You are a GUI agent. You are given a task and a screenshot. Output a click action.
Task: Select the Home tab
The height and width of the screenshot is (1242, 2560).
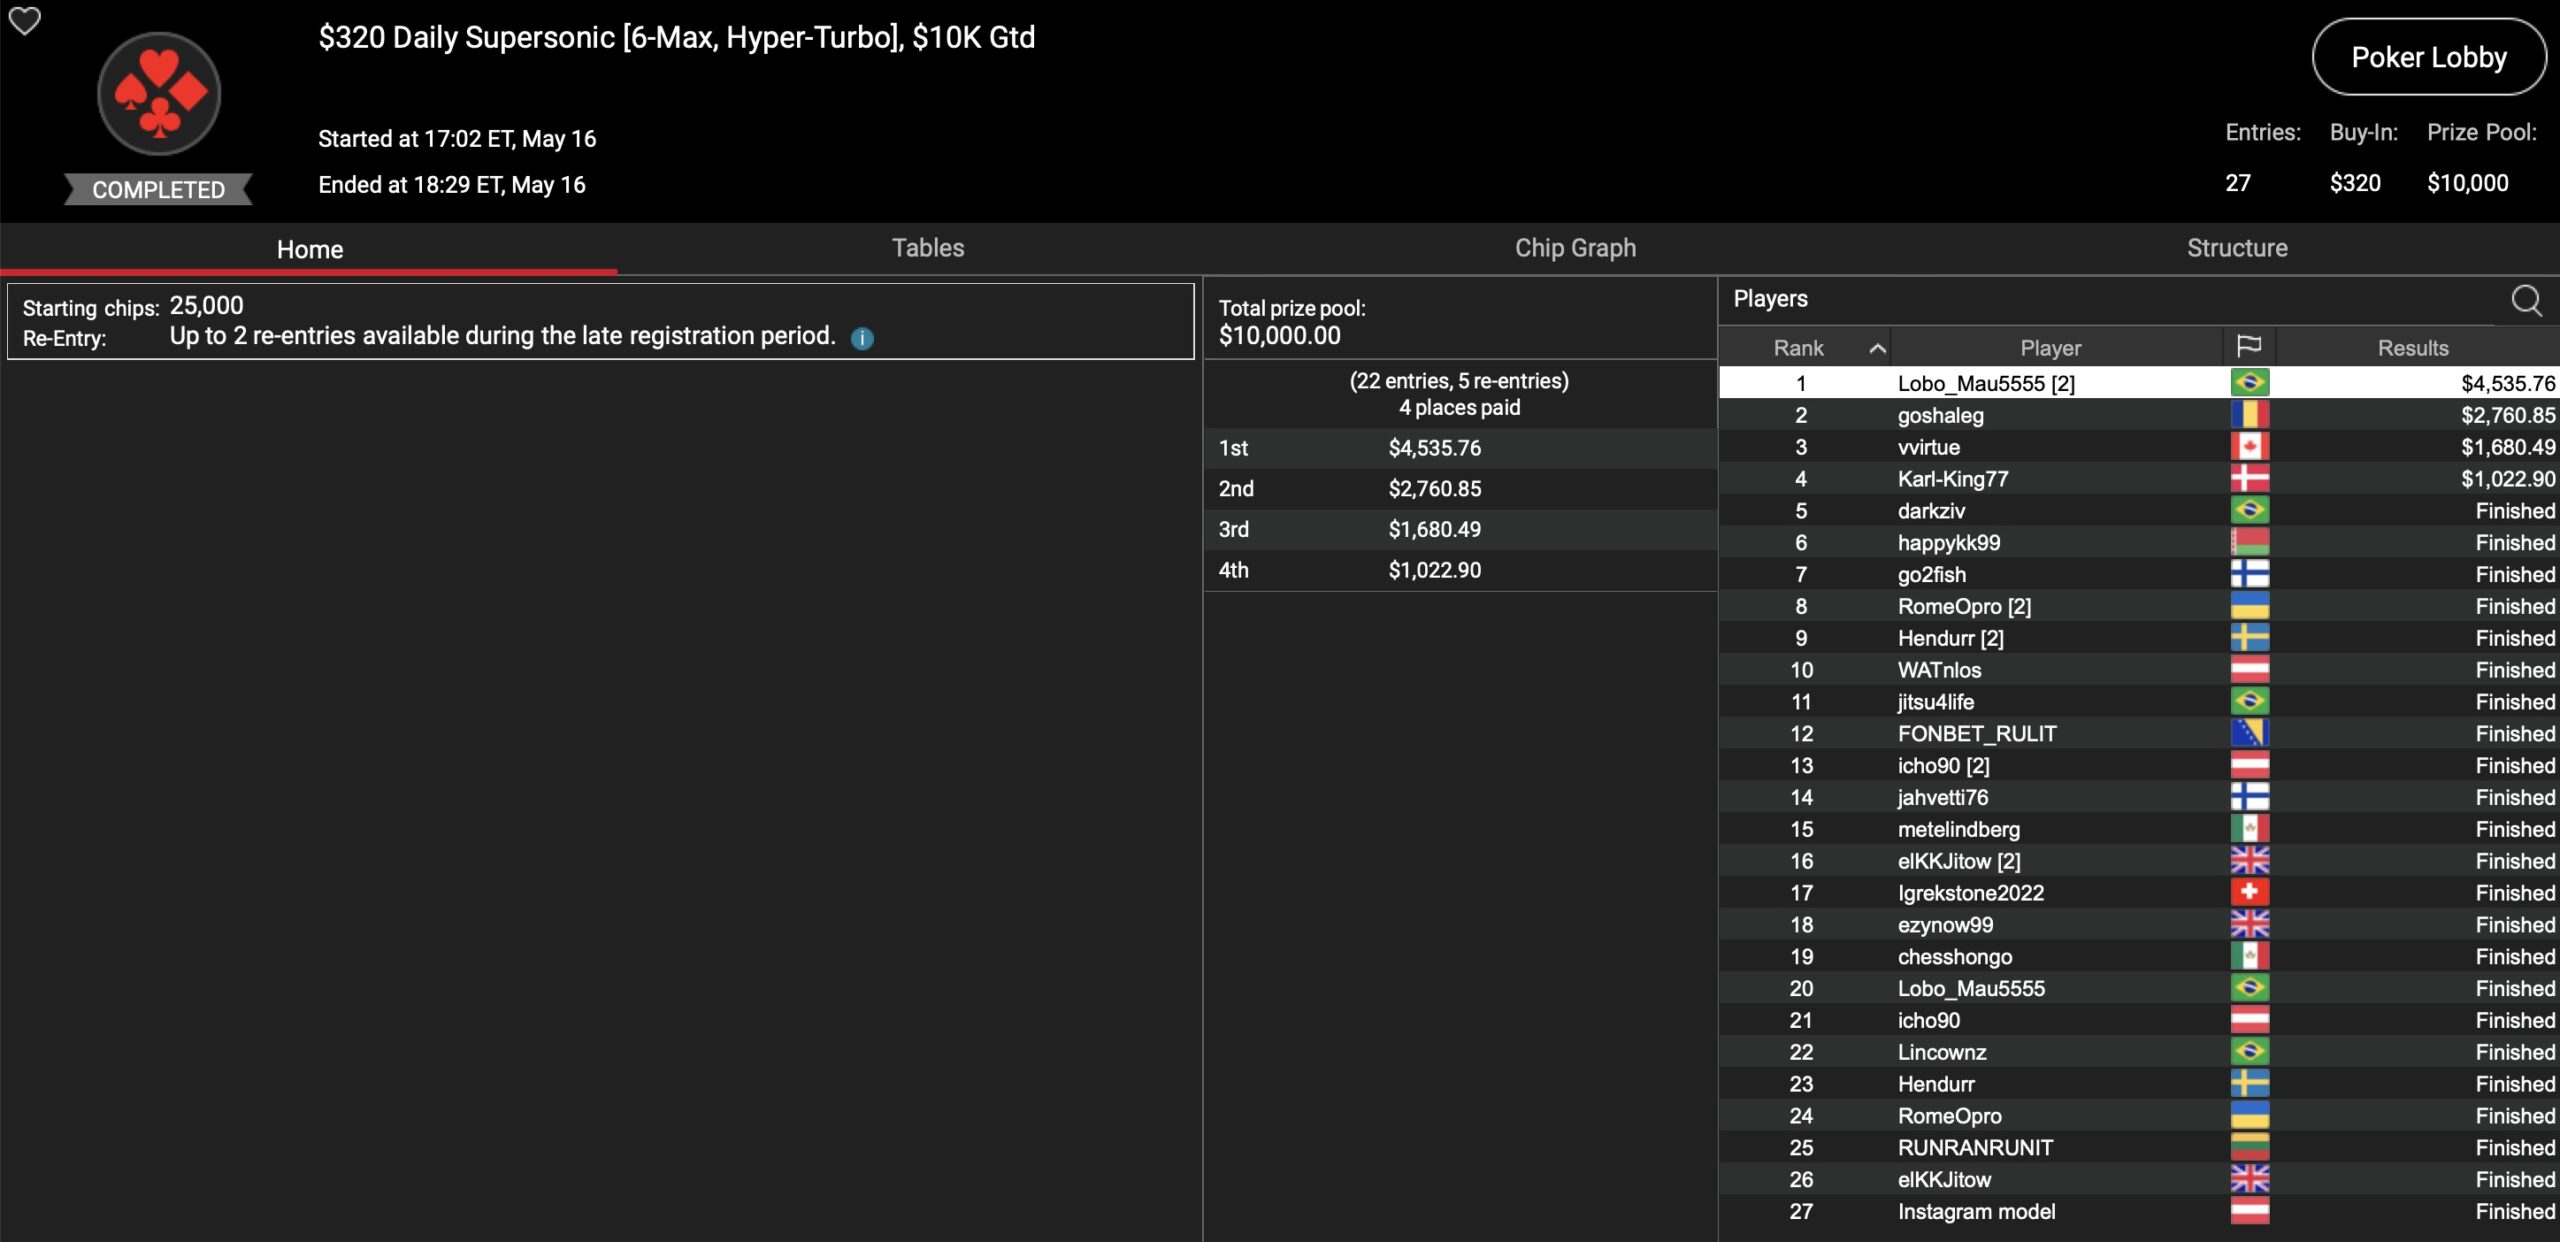[x=309, y=249]
